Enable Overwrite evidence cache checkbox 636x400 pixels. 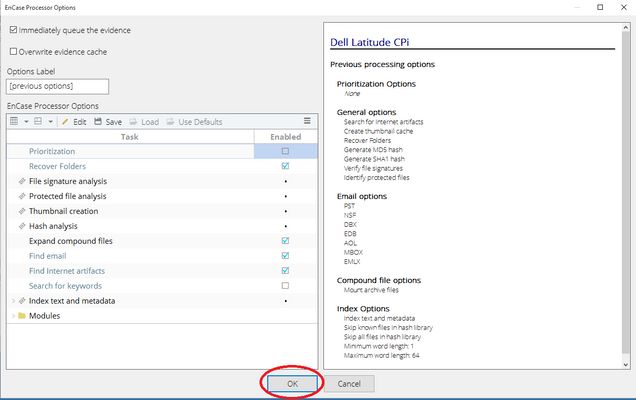pos(13,51)
